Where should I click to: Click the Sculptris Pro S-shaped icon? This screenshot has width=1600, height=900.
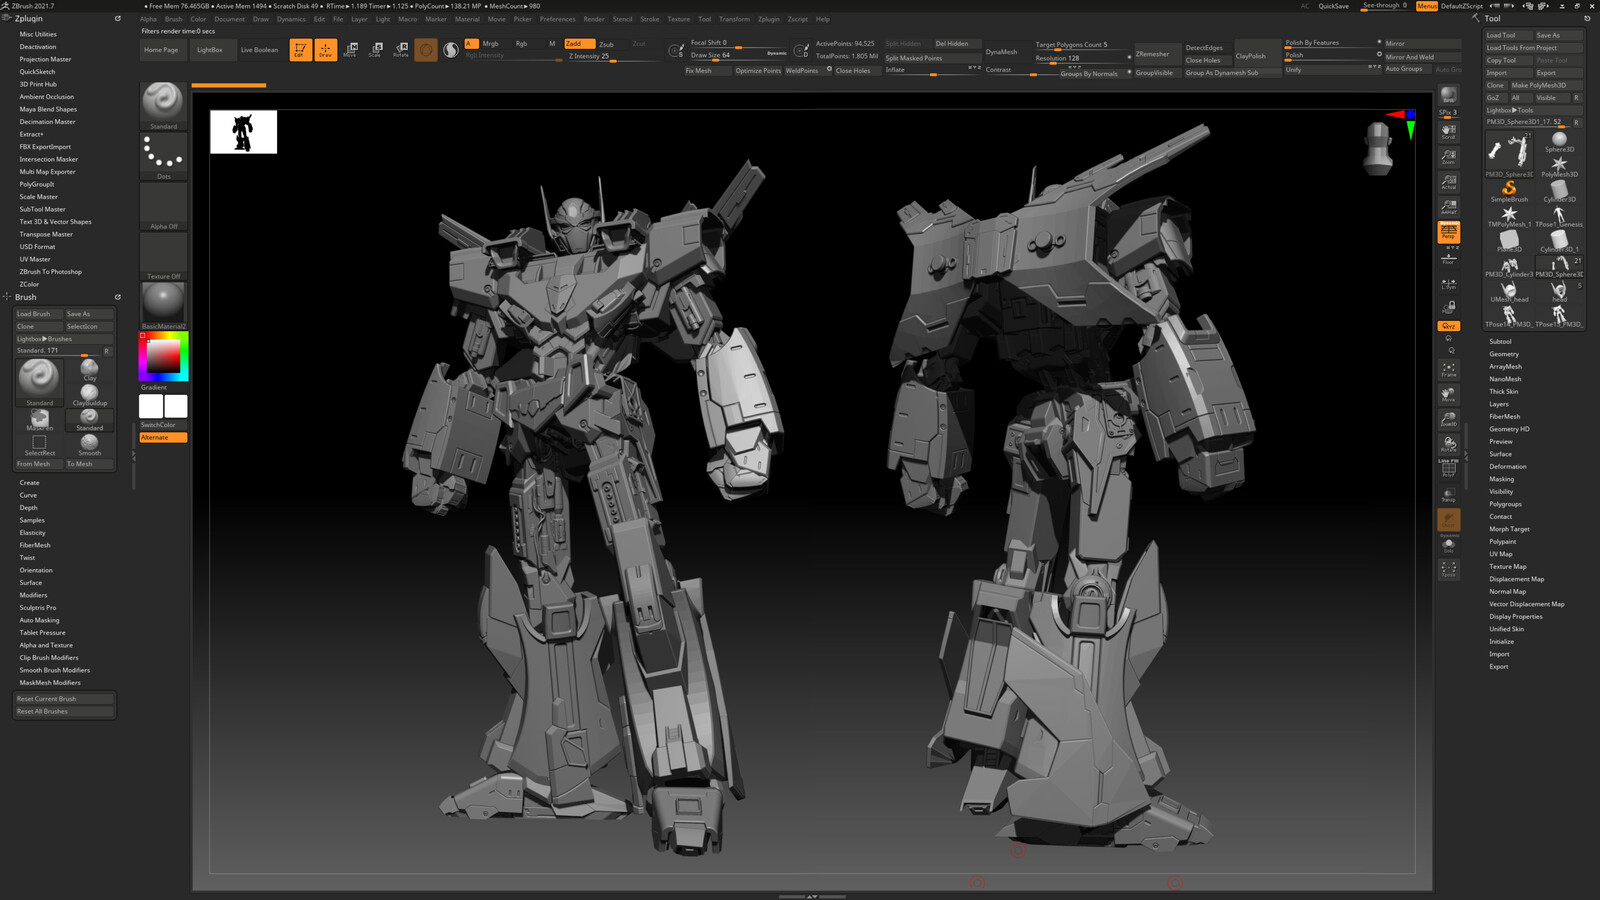451,50
